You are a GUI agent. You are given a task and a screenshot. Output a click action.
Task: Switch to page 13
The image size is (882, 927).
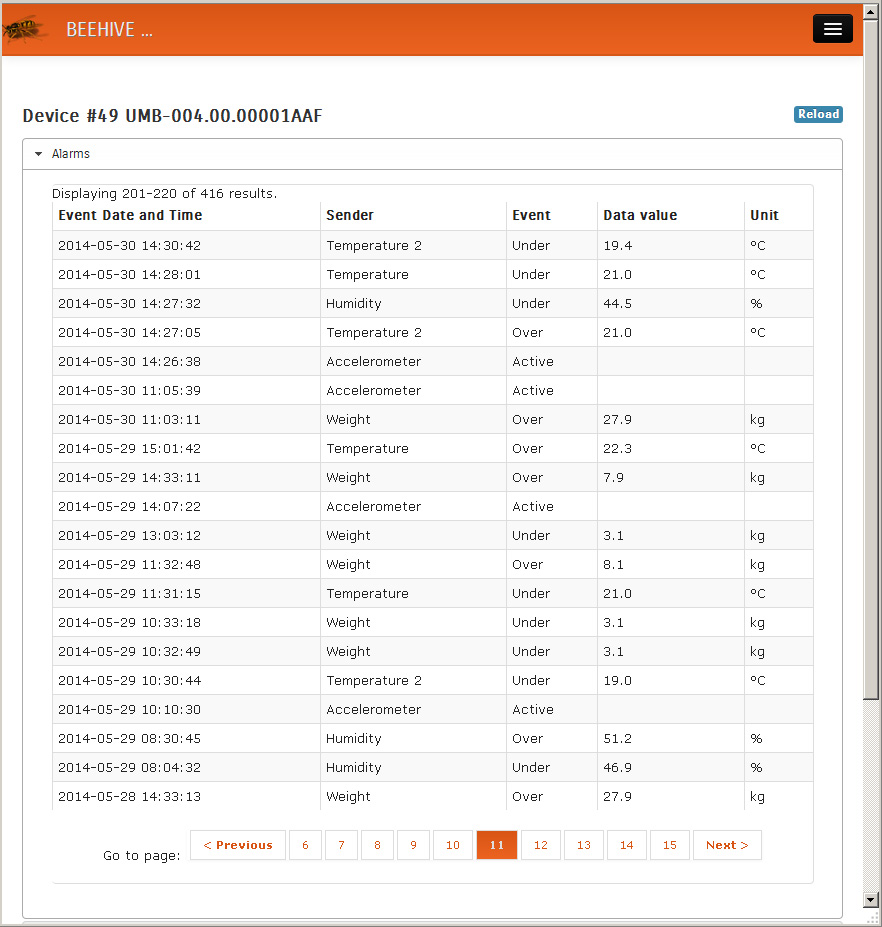(583, 845)
